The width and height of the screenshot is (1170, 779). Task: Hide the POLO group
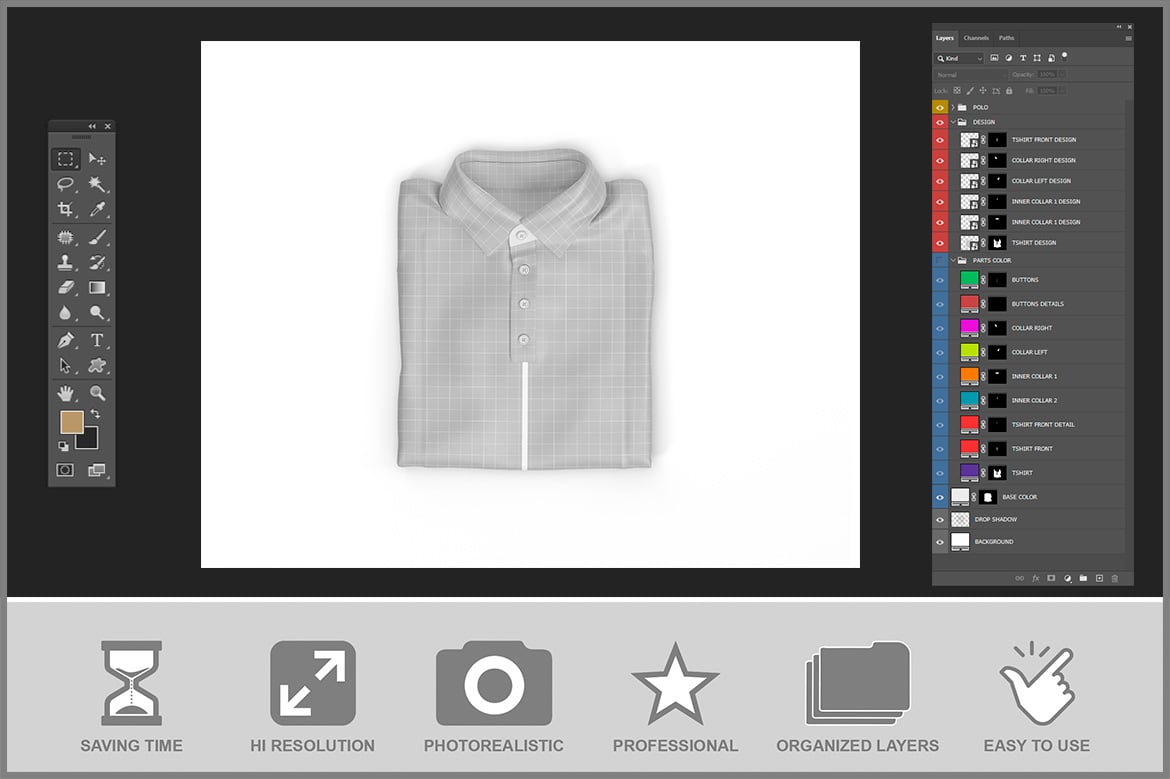point(940,107)
